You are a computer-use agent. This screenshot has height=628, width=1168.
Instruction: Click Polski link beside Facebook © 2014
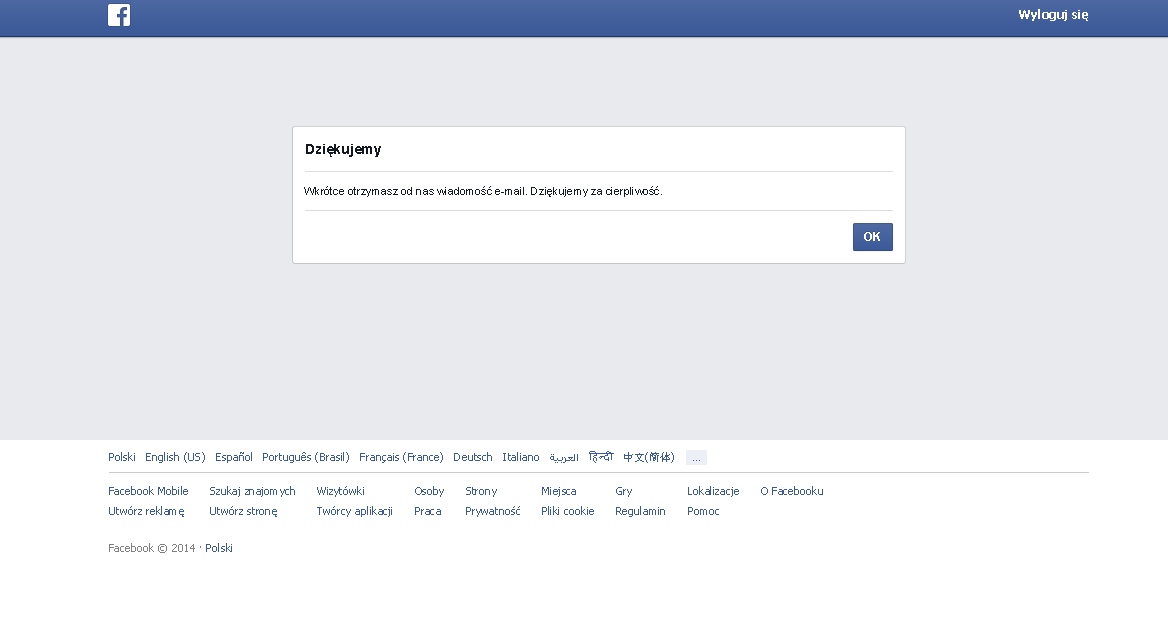pyautogui.click(x=219, y=548)
